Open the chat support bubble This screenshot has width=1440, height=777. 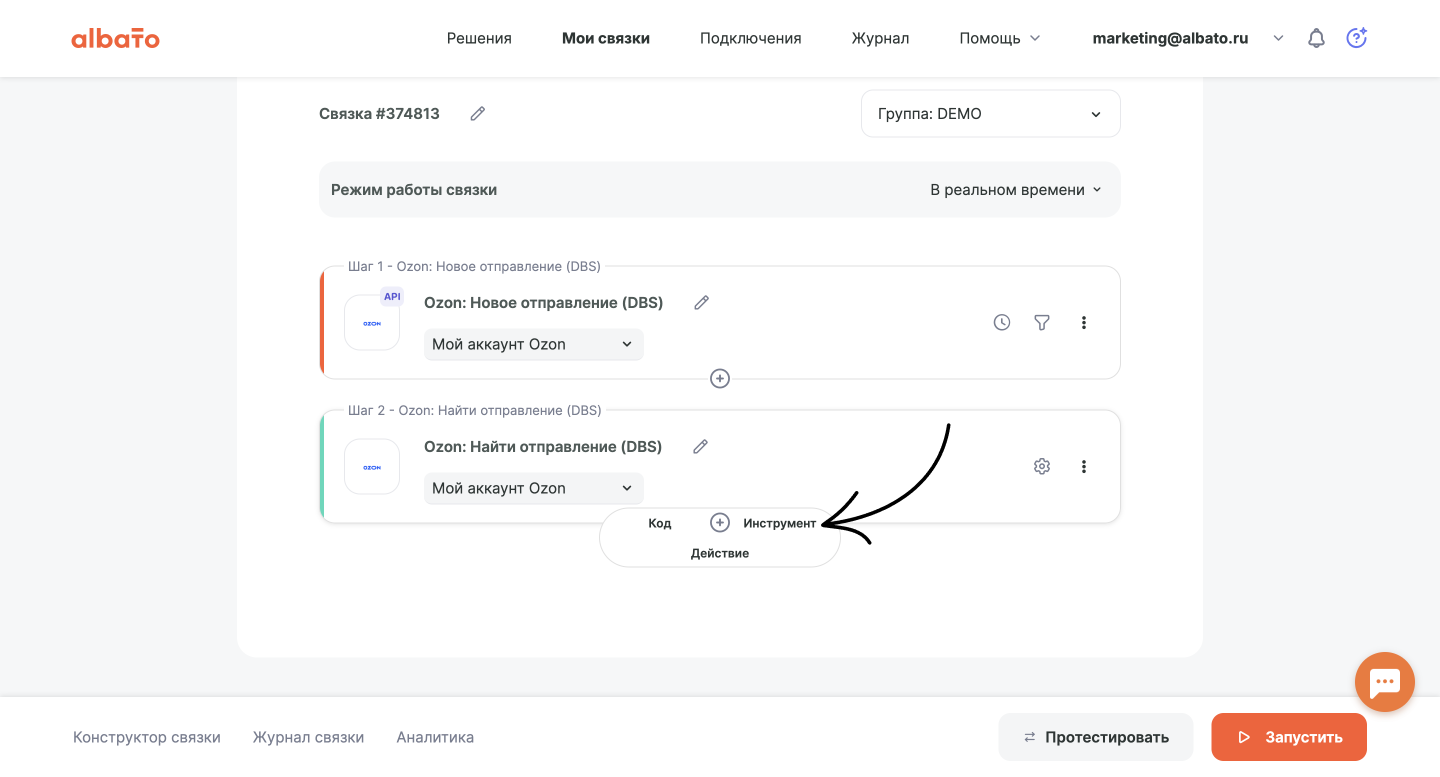pyautogui.click(x=1385, y=682)
